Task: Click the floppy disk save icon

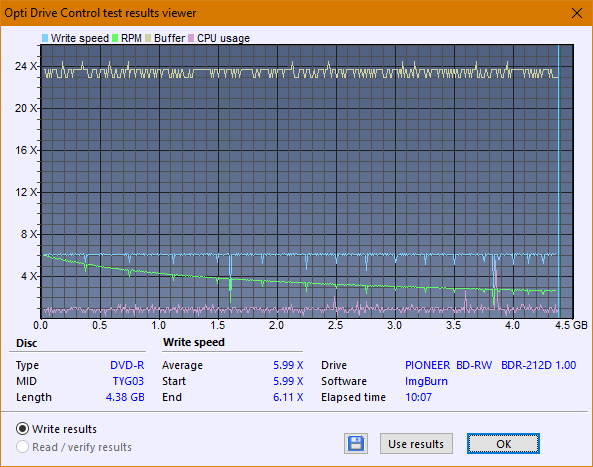Action: [356, 444]
